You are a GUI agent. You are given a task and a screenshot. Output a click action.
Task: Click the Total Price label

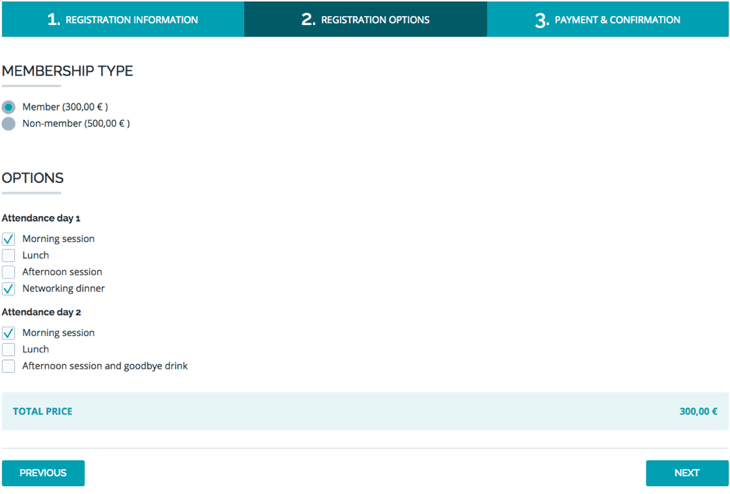tap(42, 411)
